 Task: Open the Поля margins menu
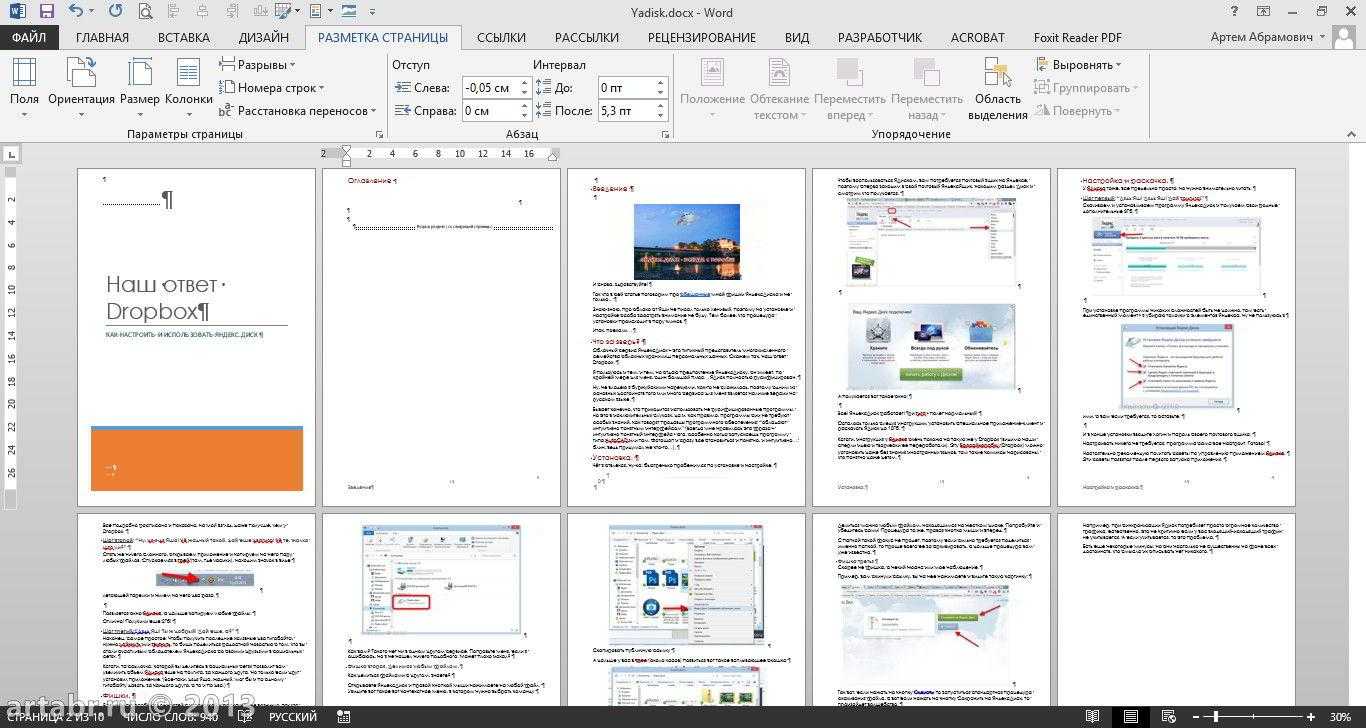24,89
